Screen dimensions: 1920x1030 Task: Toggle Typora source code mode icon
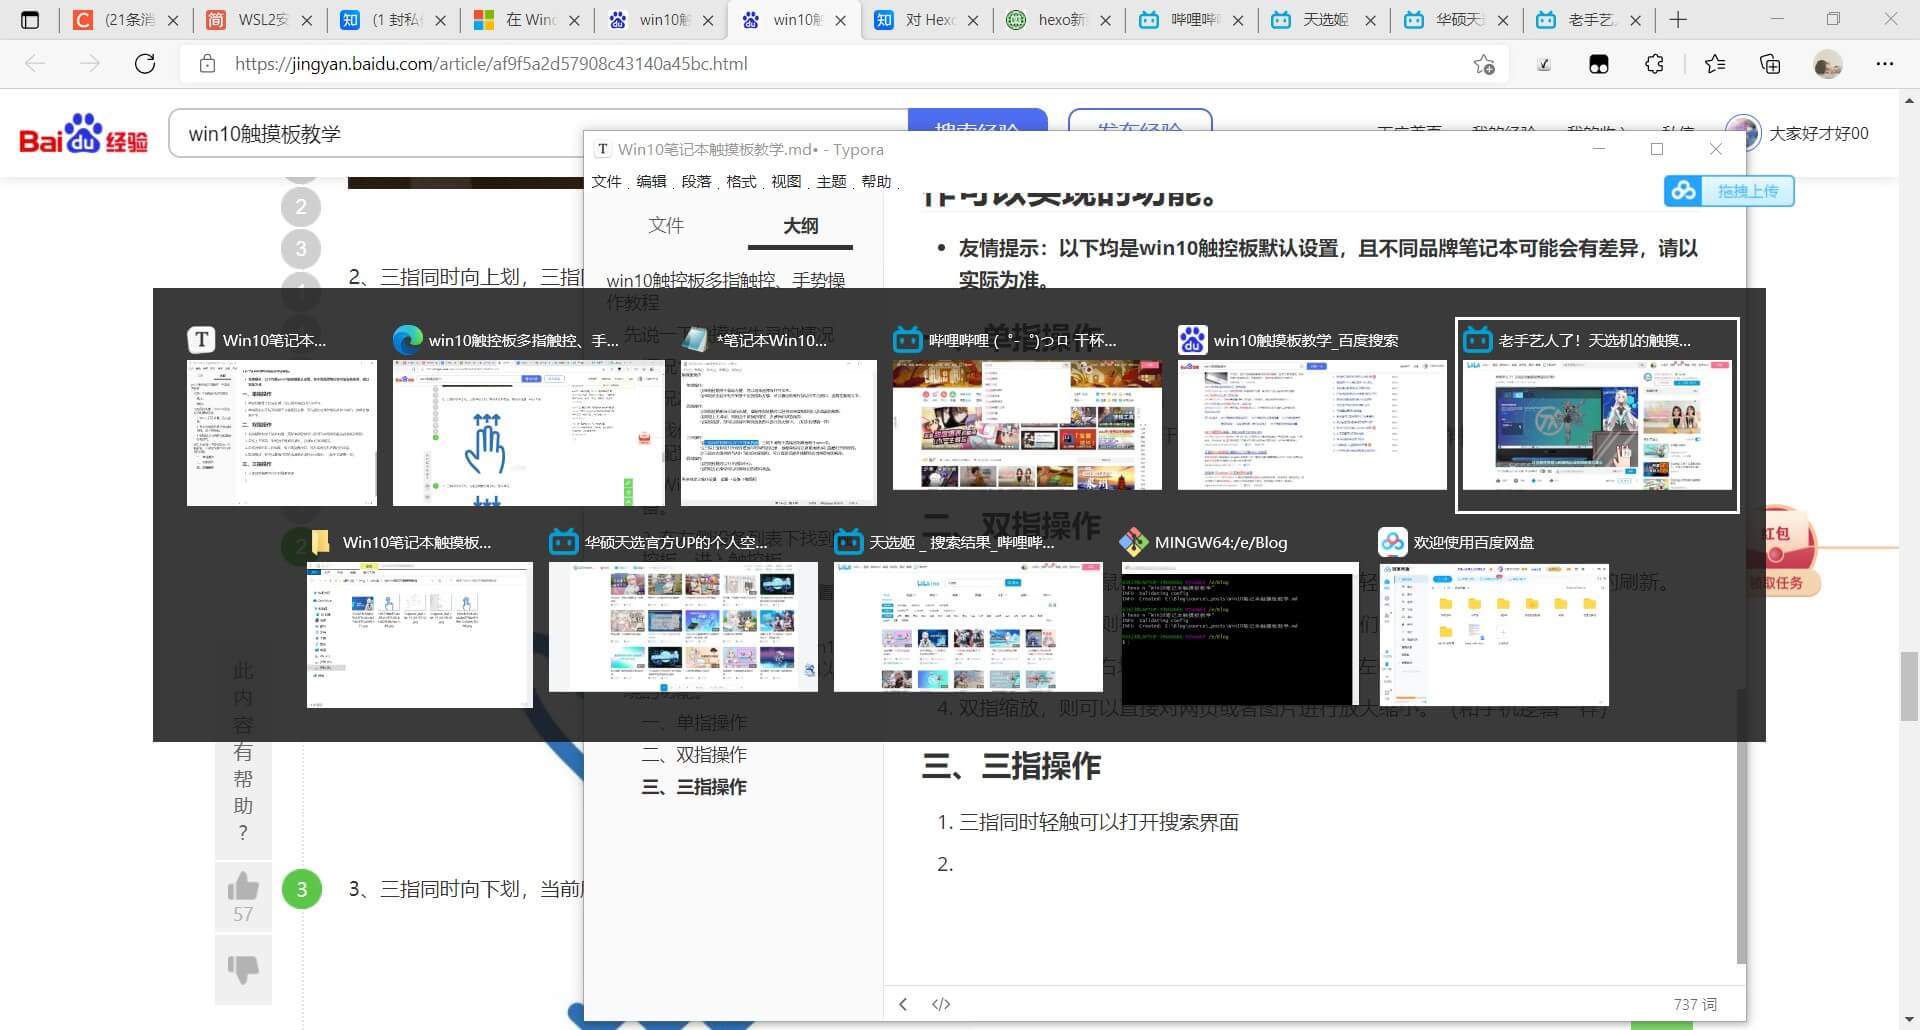pos(941,1004)
